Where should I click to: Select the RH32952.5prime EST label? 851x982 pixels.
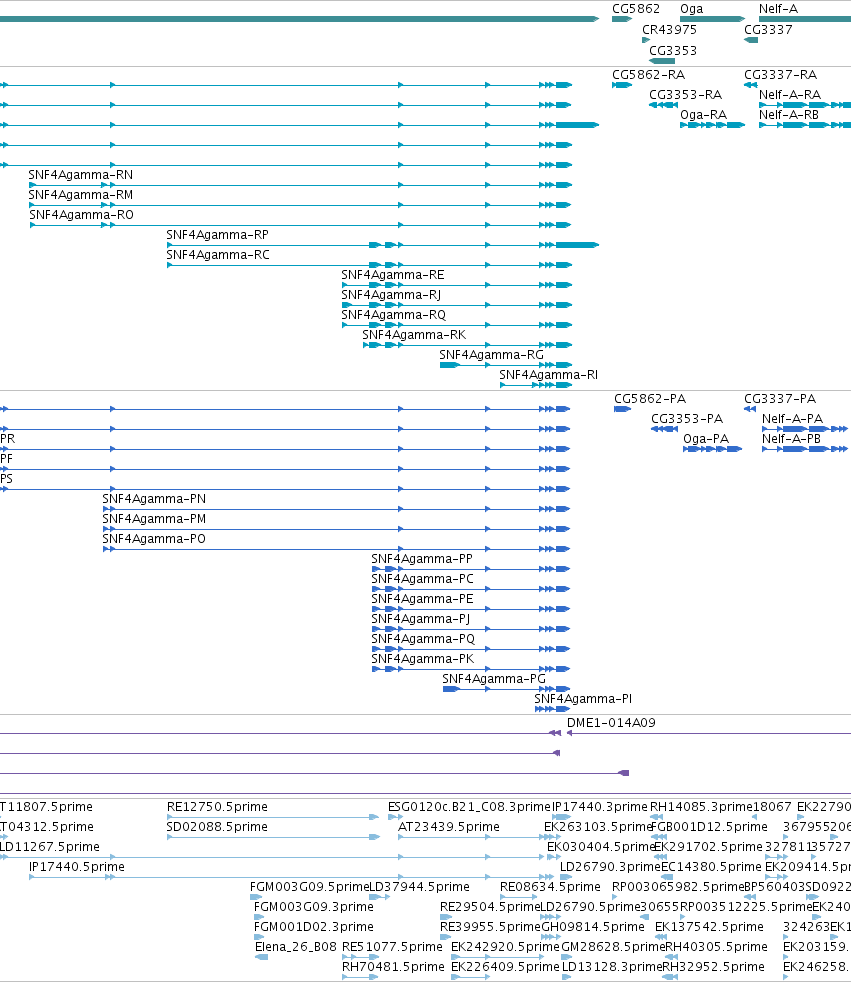coord(713,968)
